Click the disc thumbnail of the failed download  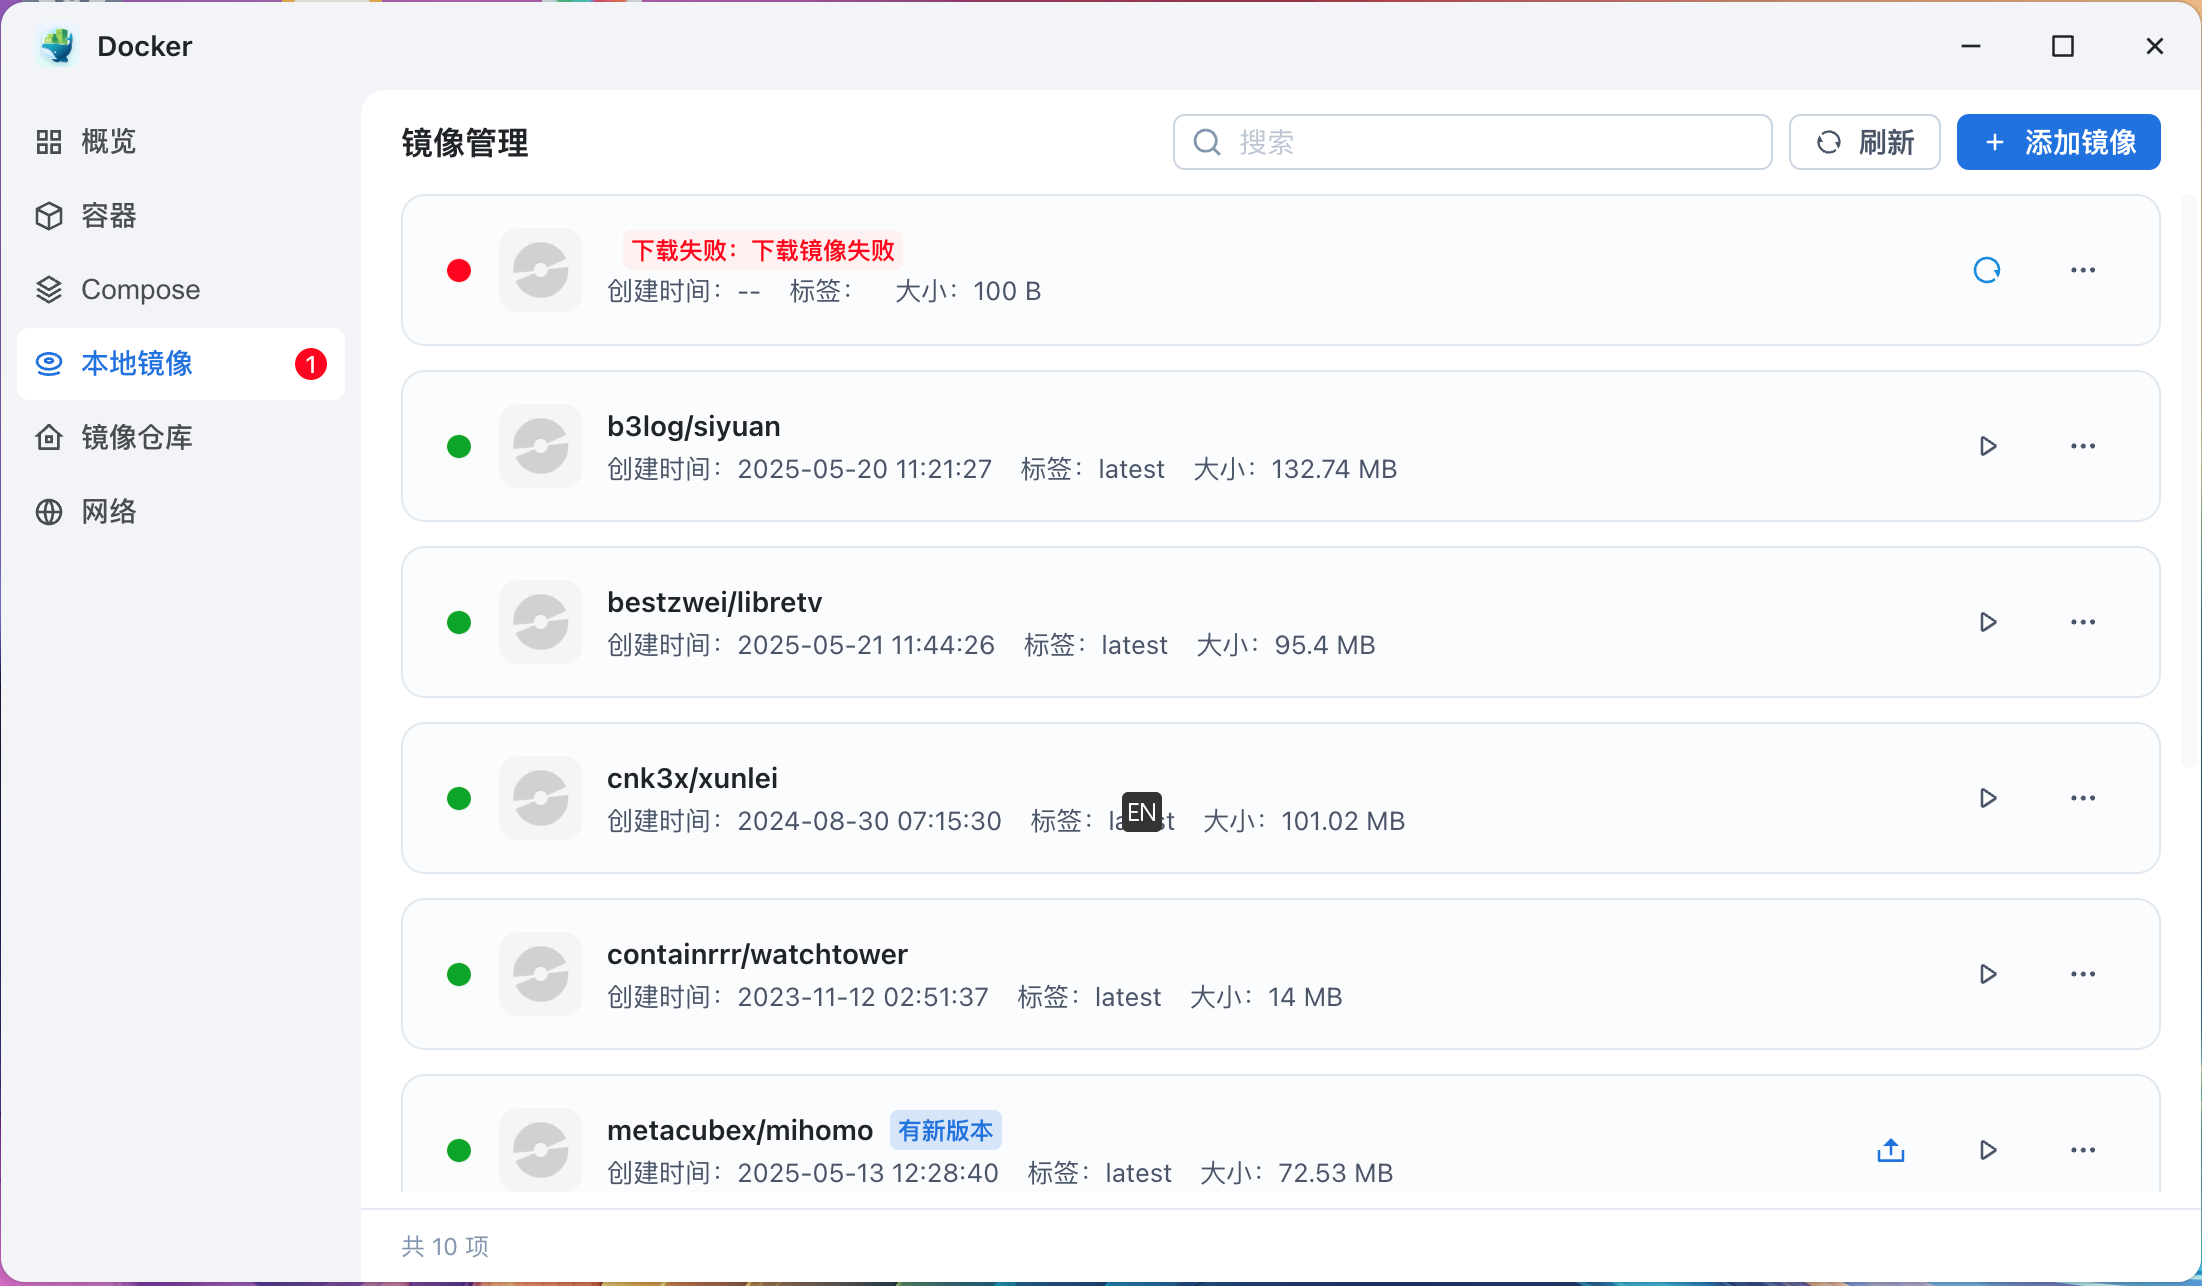click(x=541, y=270)
